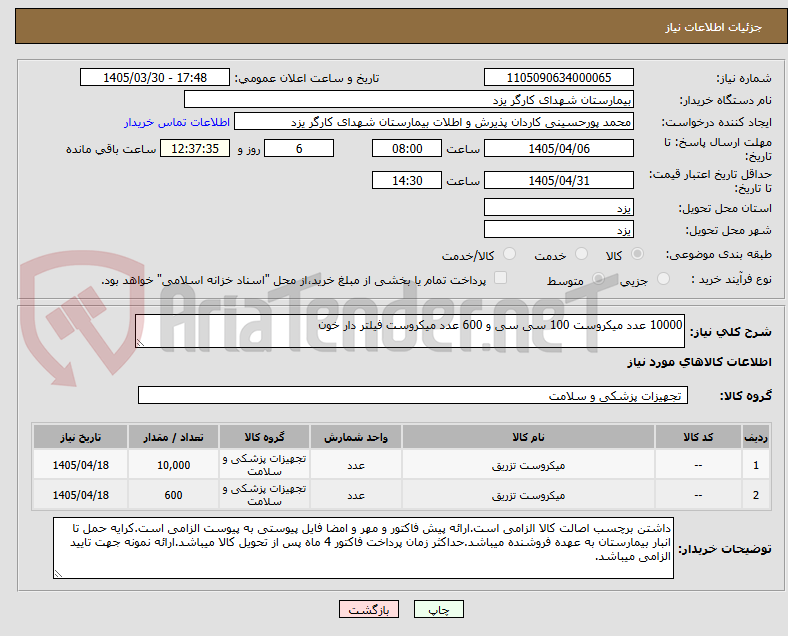This screenshot has width=788, height=636.
Task: Click the نام کالا column header
Action: pyautogui.click(x=528, y=437)
